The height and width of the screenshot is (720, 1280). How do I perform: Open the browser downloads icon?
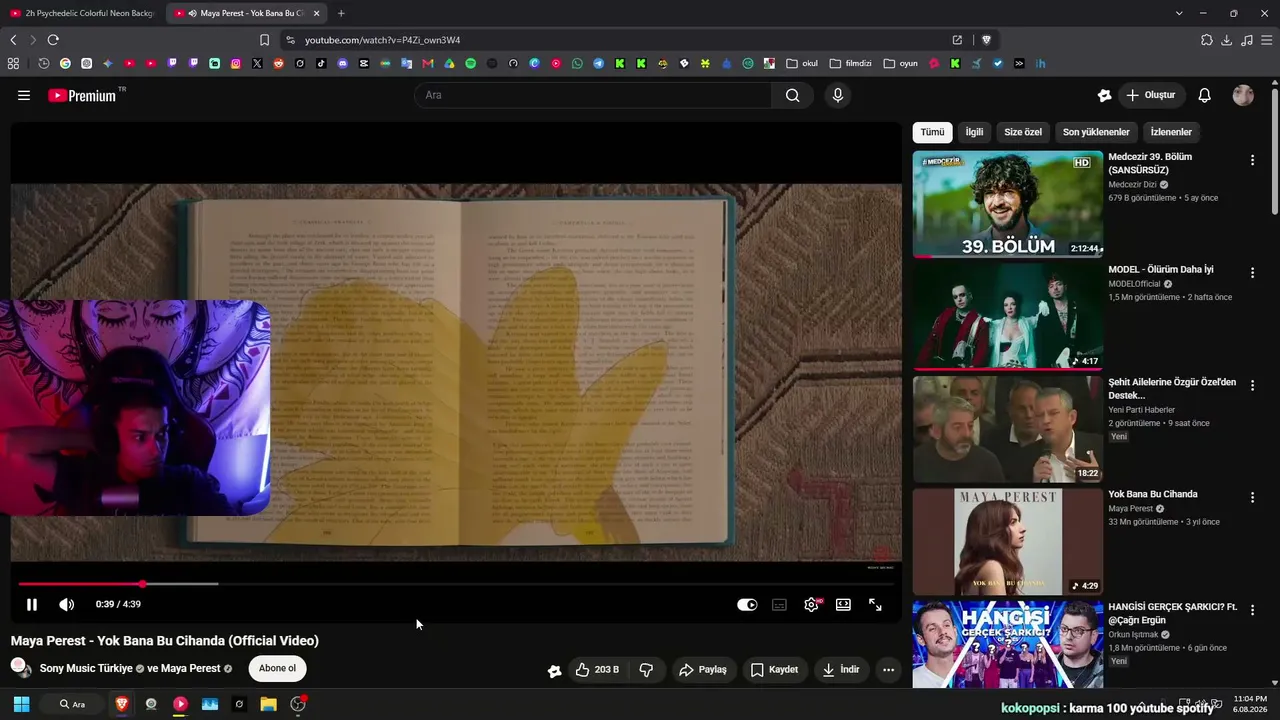coord(1227,40)
